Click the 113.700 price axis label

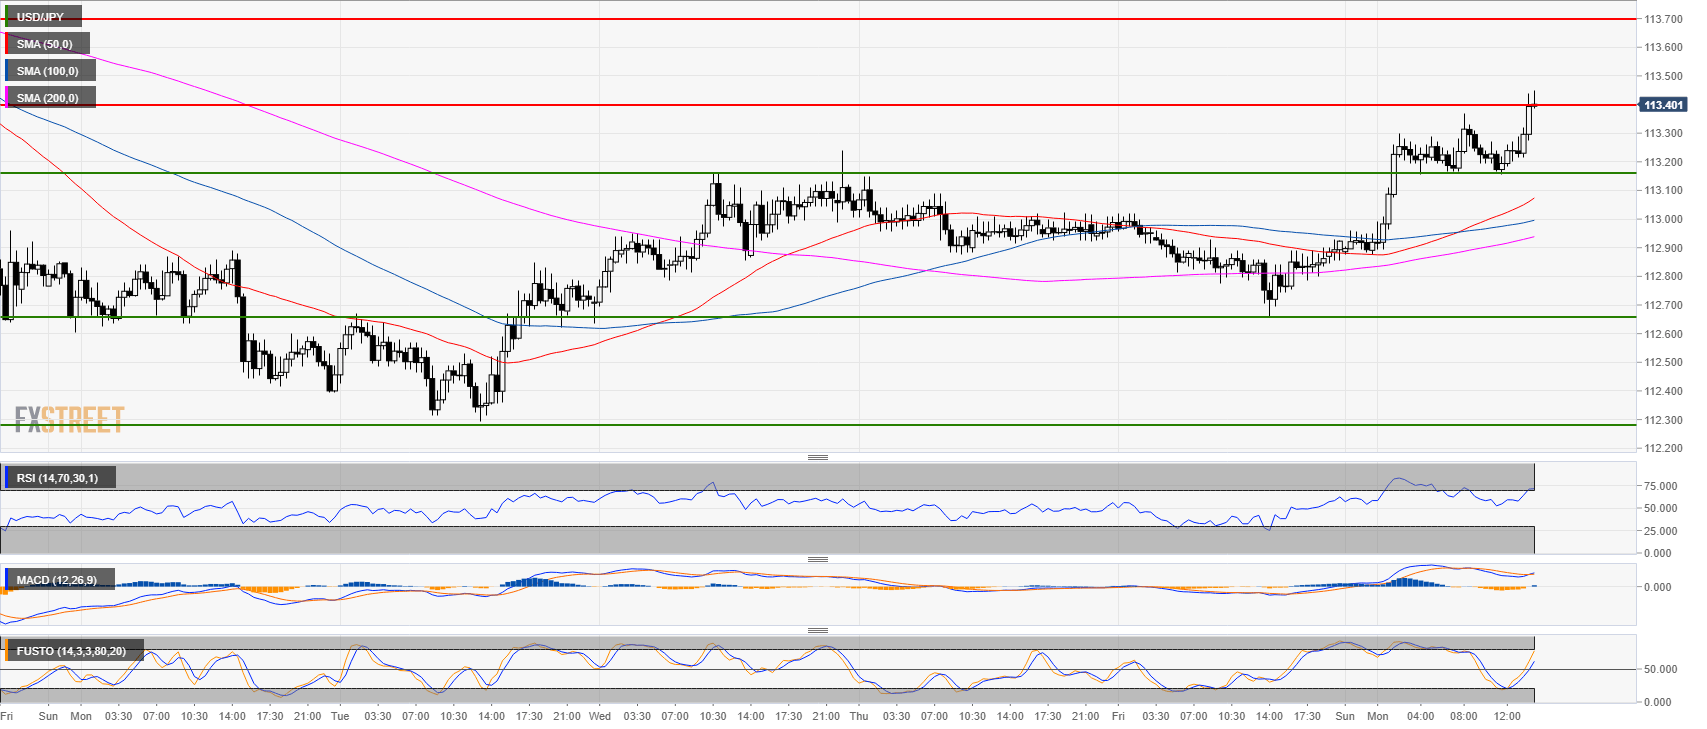(1662, 19)
